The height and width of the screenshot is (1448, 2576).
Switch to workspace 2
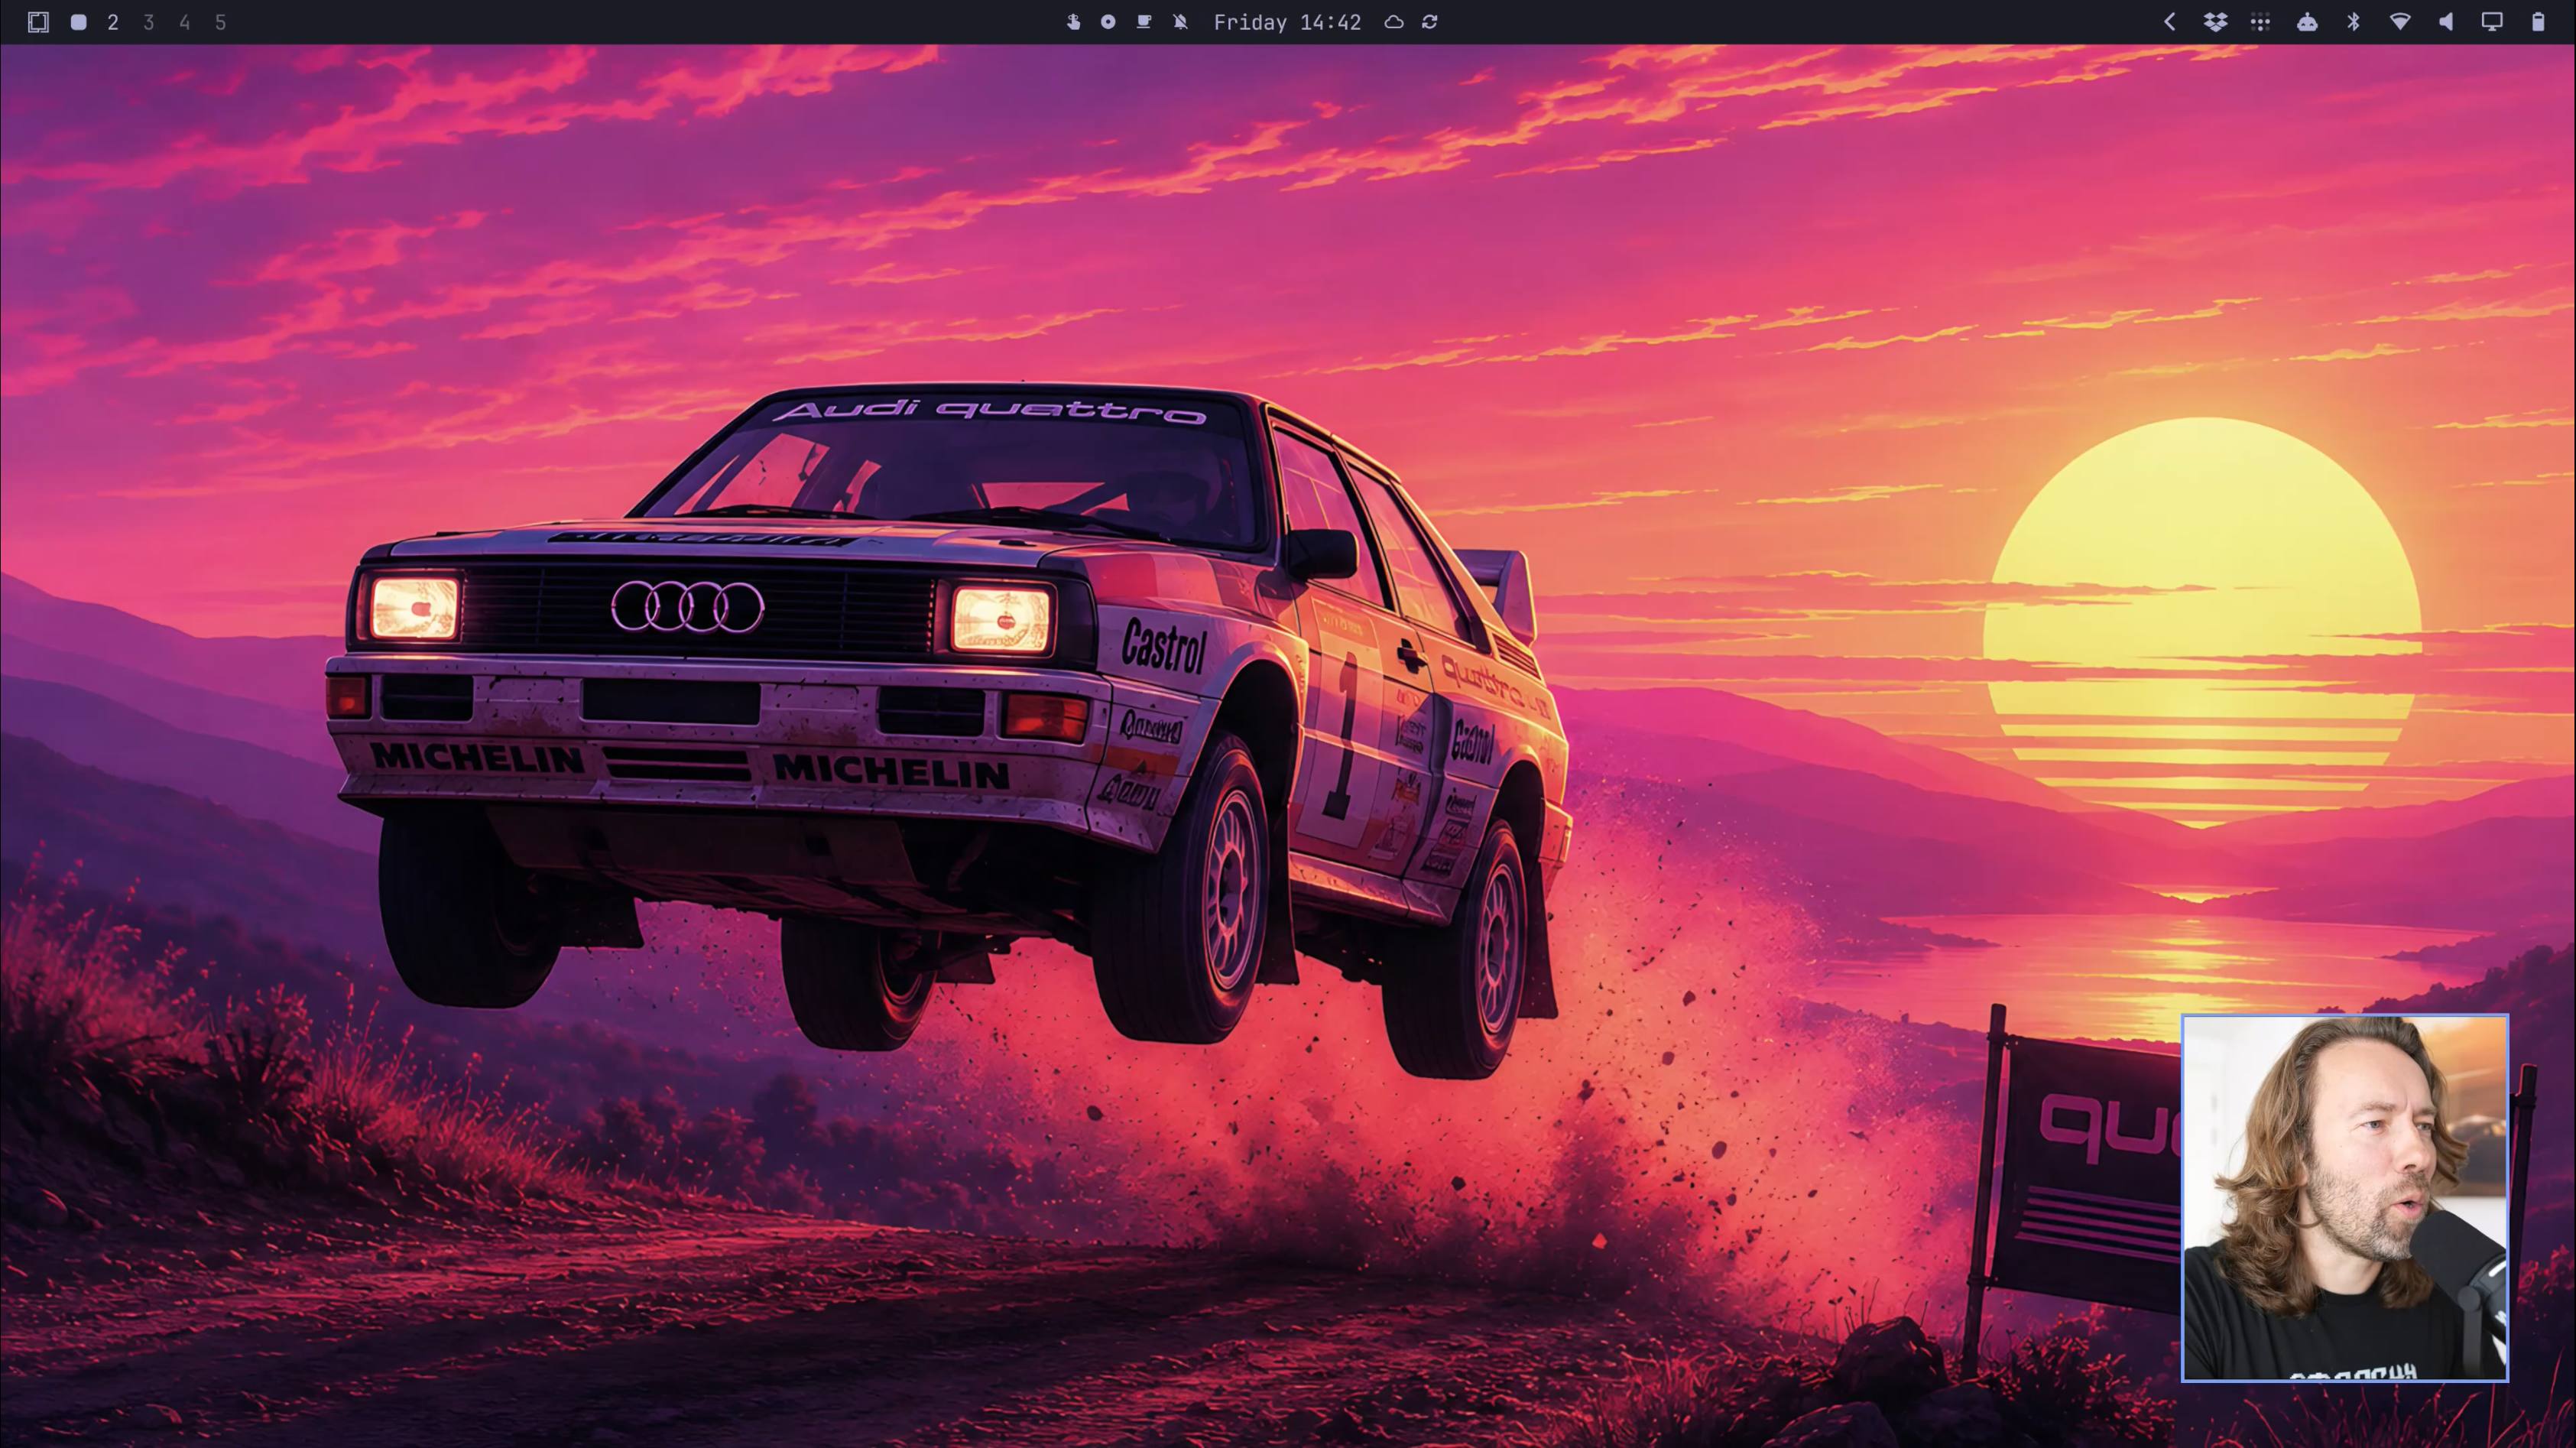click(113, 22)
